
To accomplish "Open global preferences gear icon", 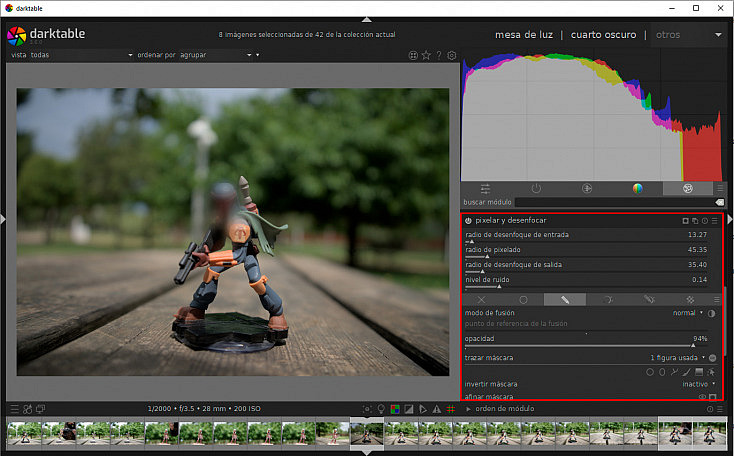I will click(452, 55).
